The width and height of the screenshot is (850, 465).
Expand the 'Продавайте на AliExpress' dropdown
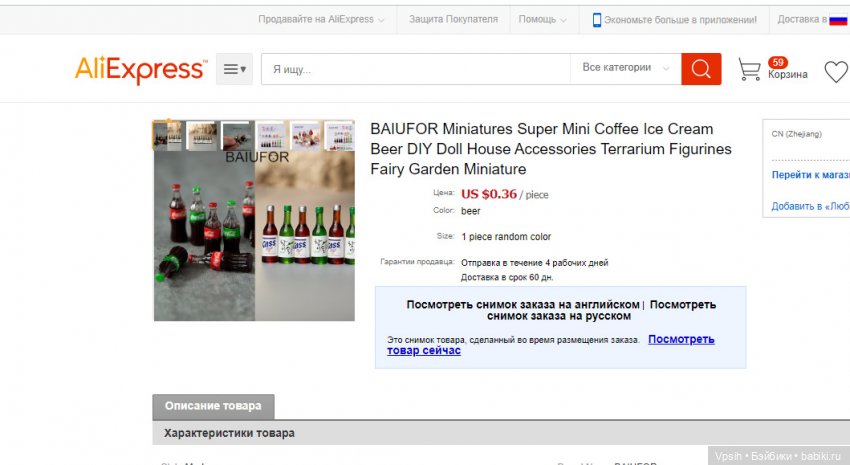(321, 19)
